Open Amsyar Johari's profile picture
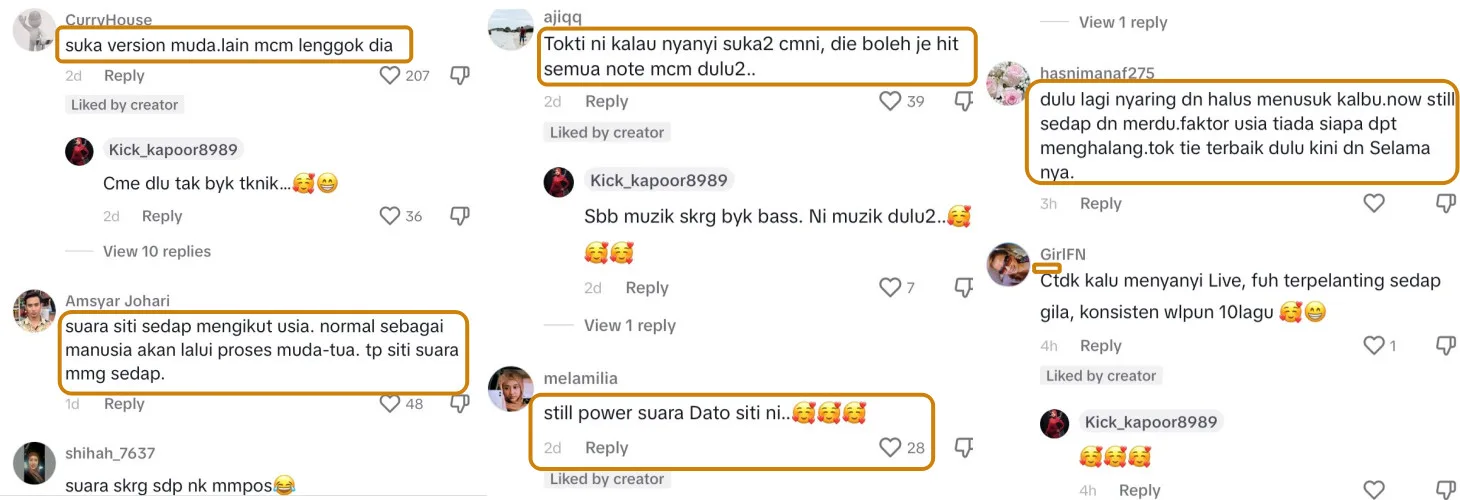This screenshot has height=500, width=1460. coord(34,311)
